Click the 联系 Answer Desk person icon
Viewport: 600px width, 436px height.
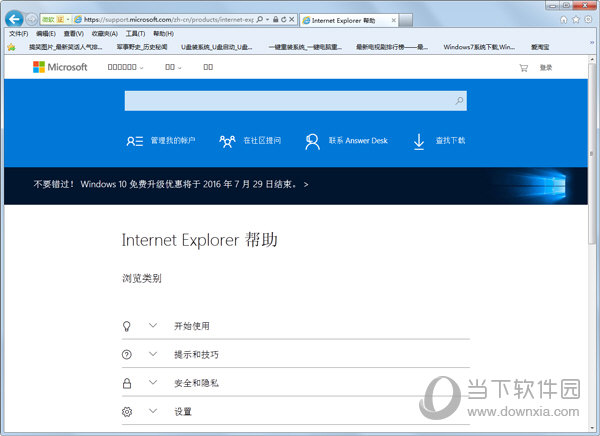313,141
